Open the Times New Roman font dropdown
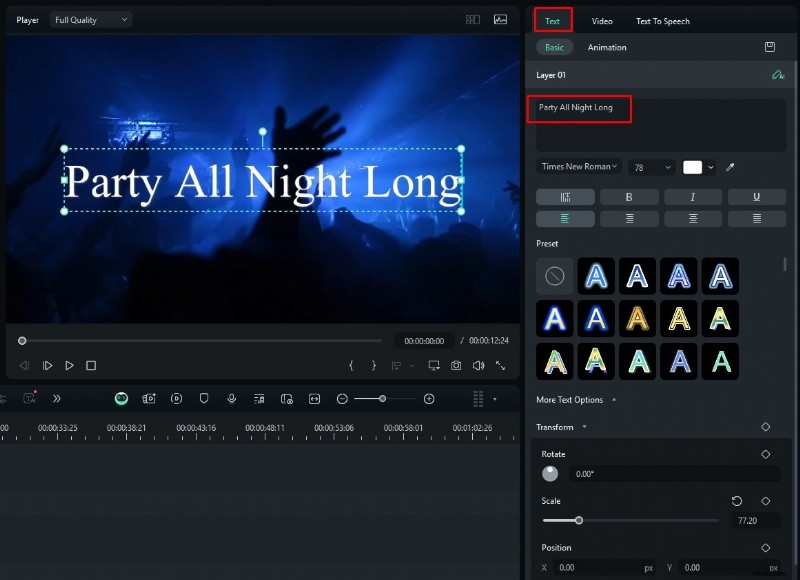The width and height of the screenshot is (800, 580). [578, 167]
